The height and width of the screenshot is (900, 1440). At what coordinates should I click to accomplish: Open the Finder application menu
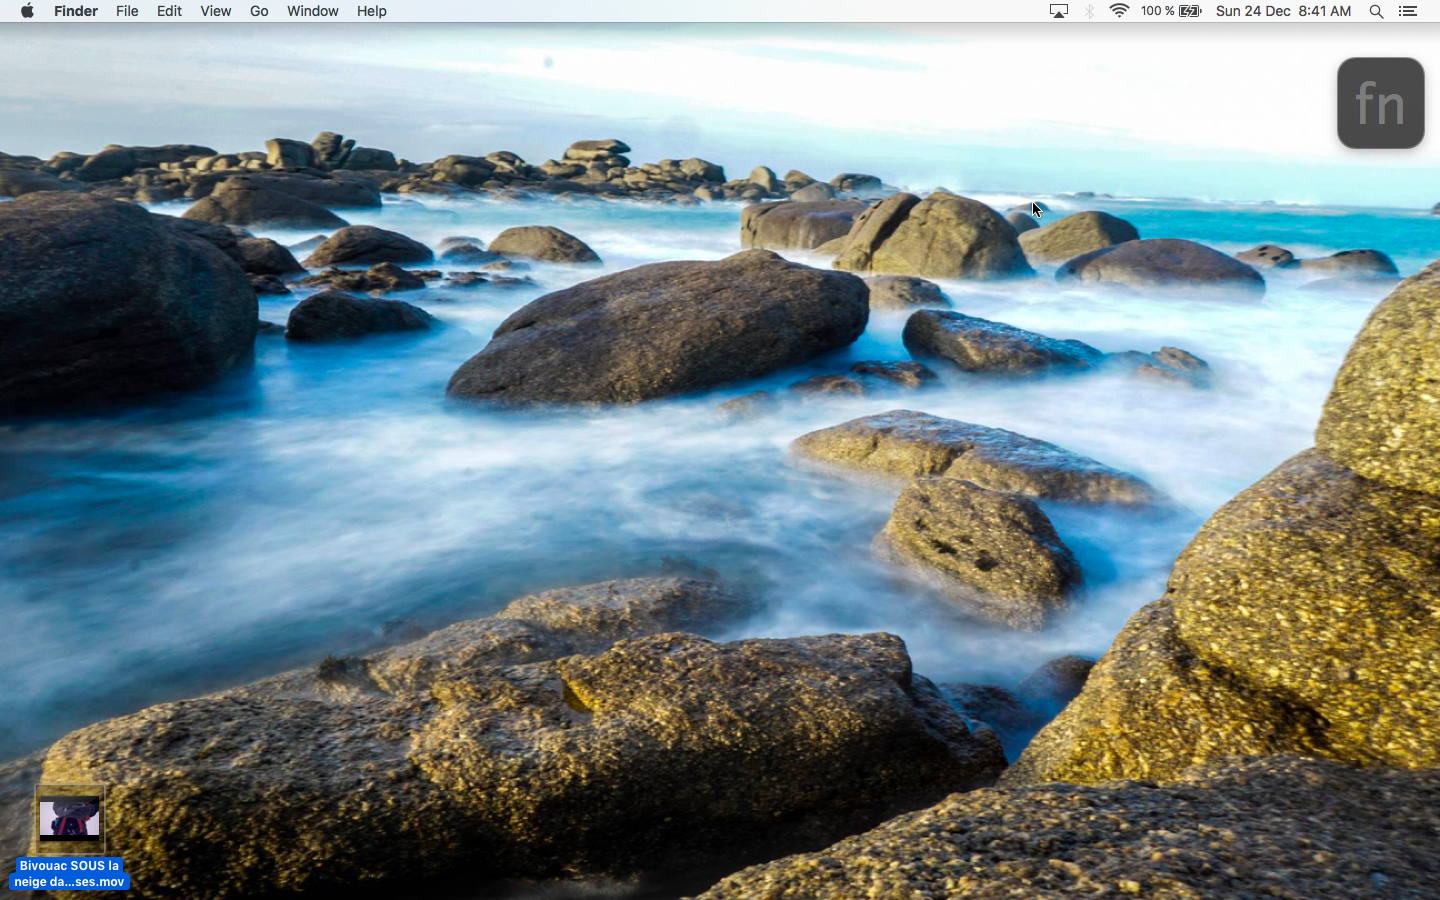(76, 11)
